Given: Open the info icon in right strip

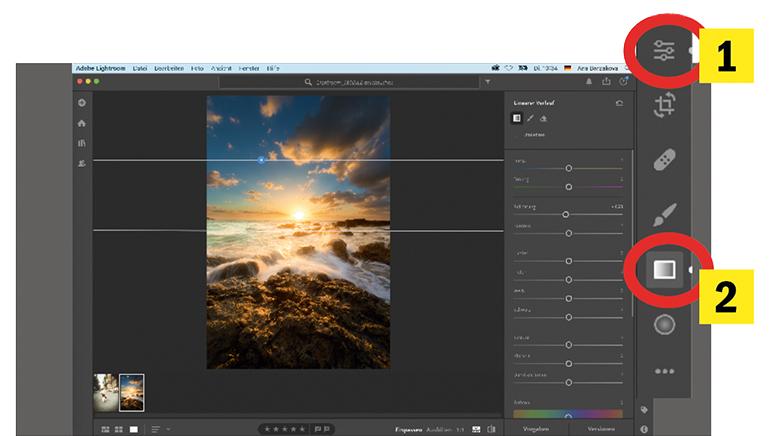Looking at the screenshot, I should (644, 429).
